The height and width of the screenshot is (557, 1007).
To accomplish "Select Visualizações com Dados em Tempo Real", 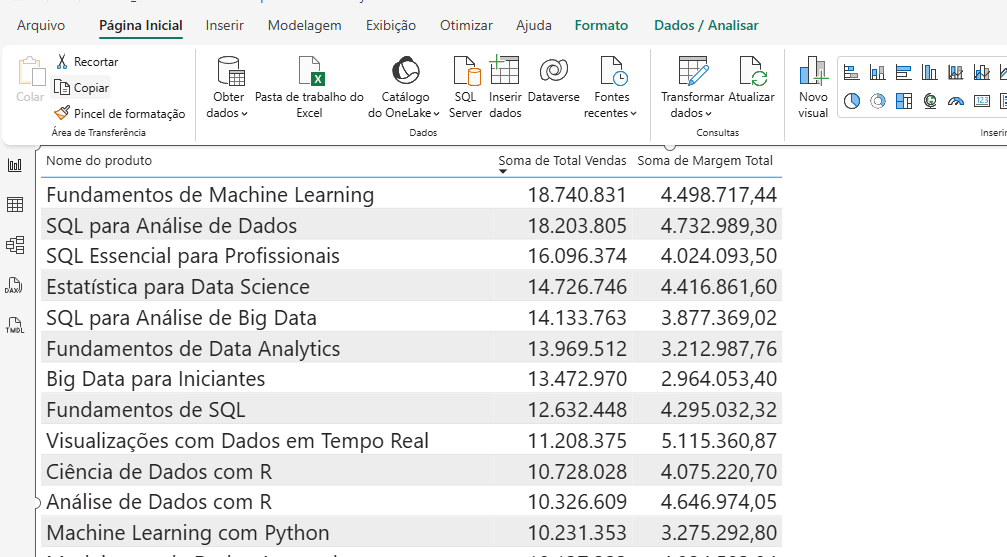I will pyautogui.click(x=238, y=441).
